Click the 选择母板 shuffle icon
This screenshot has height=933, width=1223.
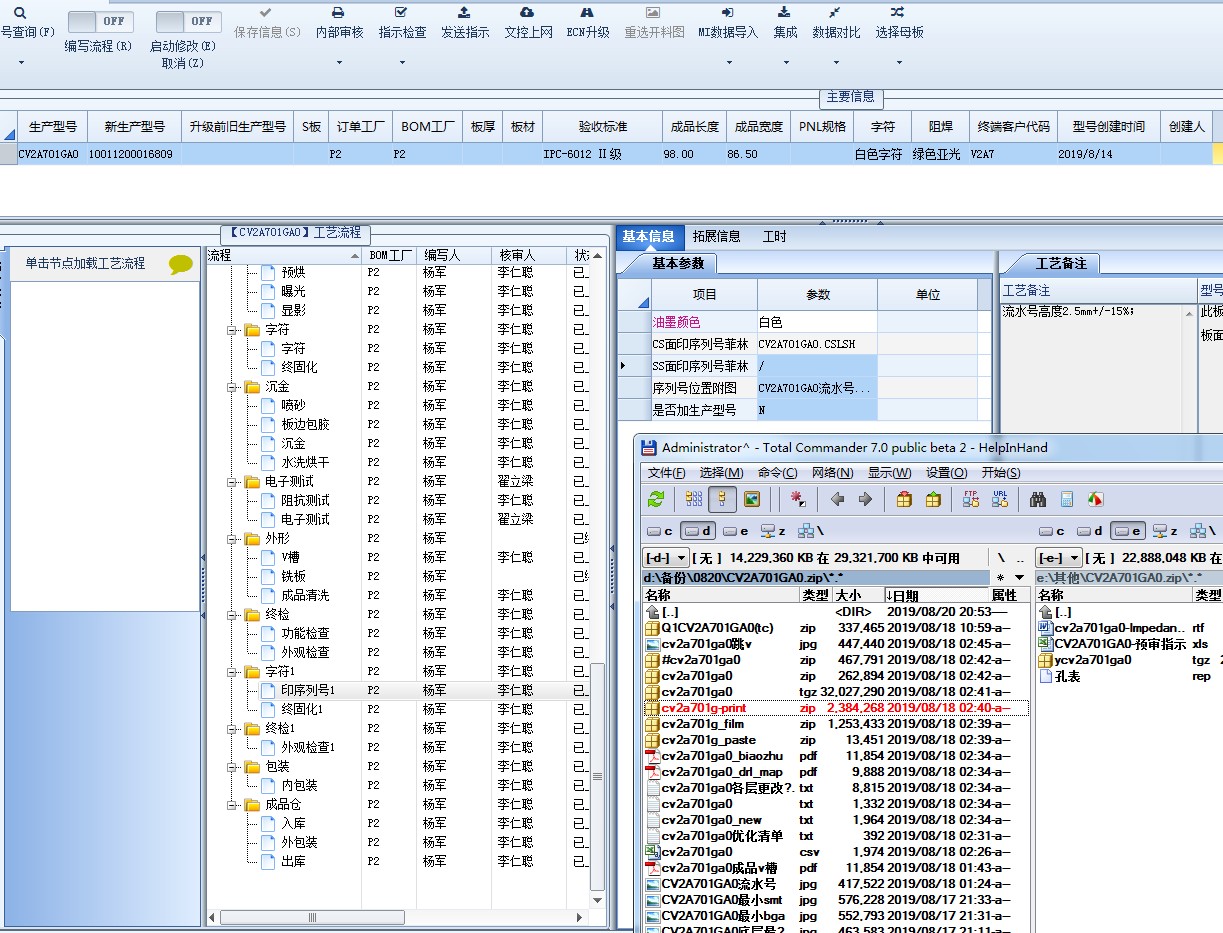(x=898, y=13)
